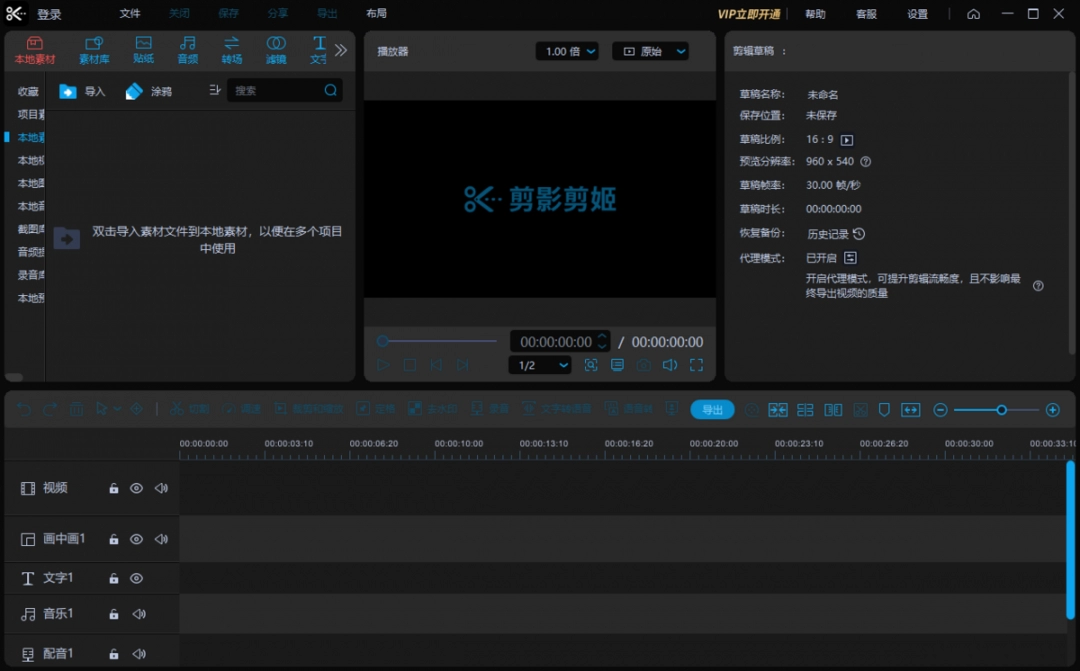Click the 导出 export button
The width and height of the screenshot is (1080, 671).
[712, 409]
